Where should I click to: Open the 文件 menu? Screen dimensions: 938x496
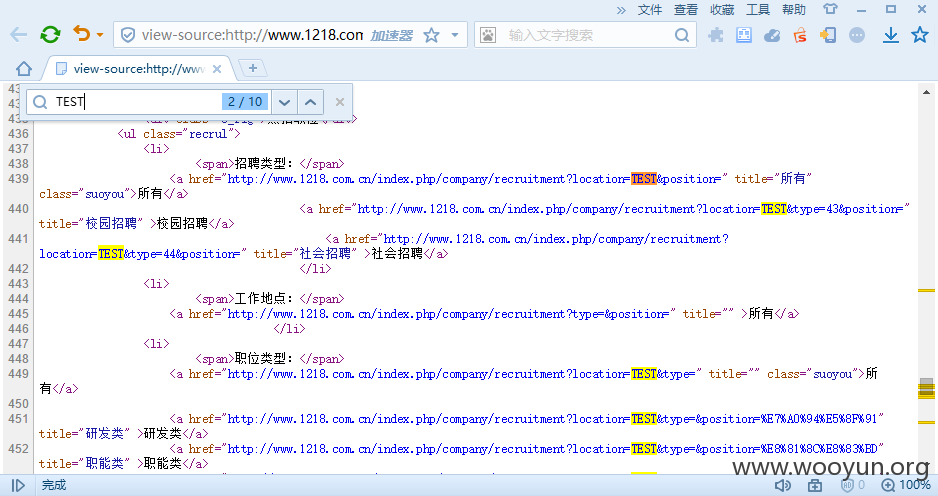(650, 10)
